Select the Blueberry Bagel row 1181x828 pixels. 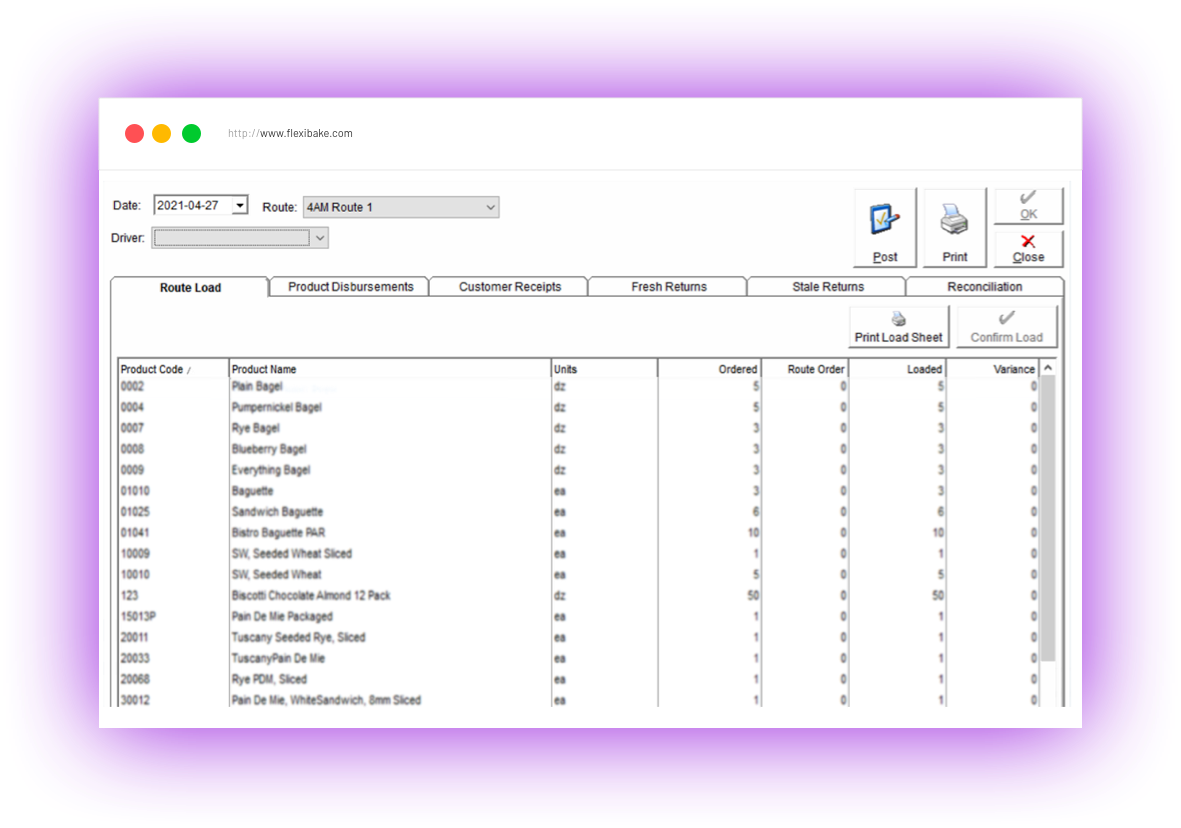578,449
